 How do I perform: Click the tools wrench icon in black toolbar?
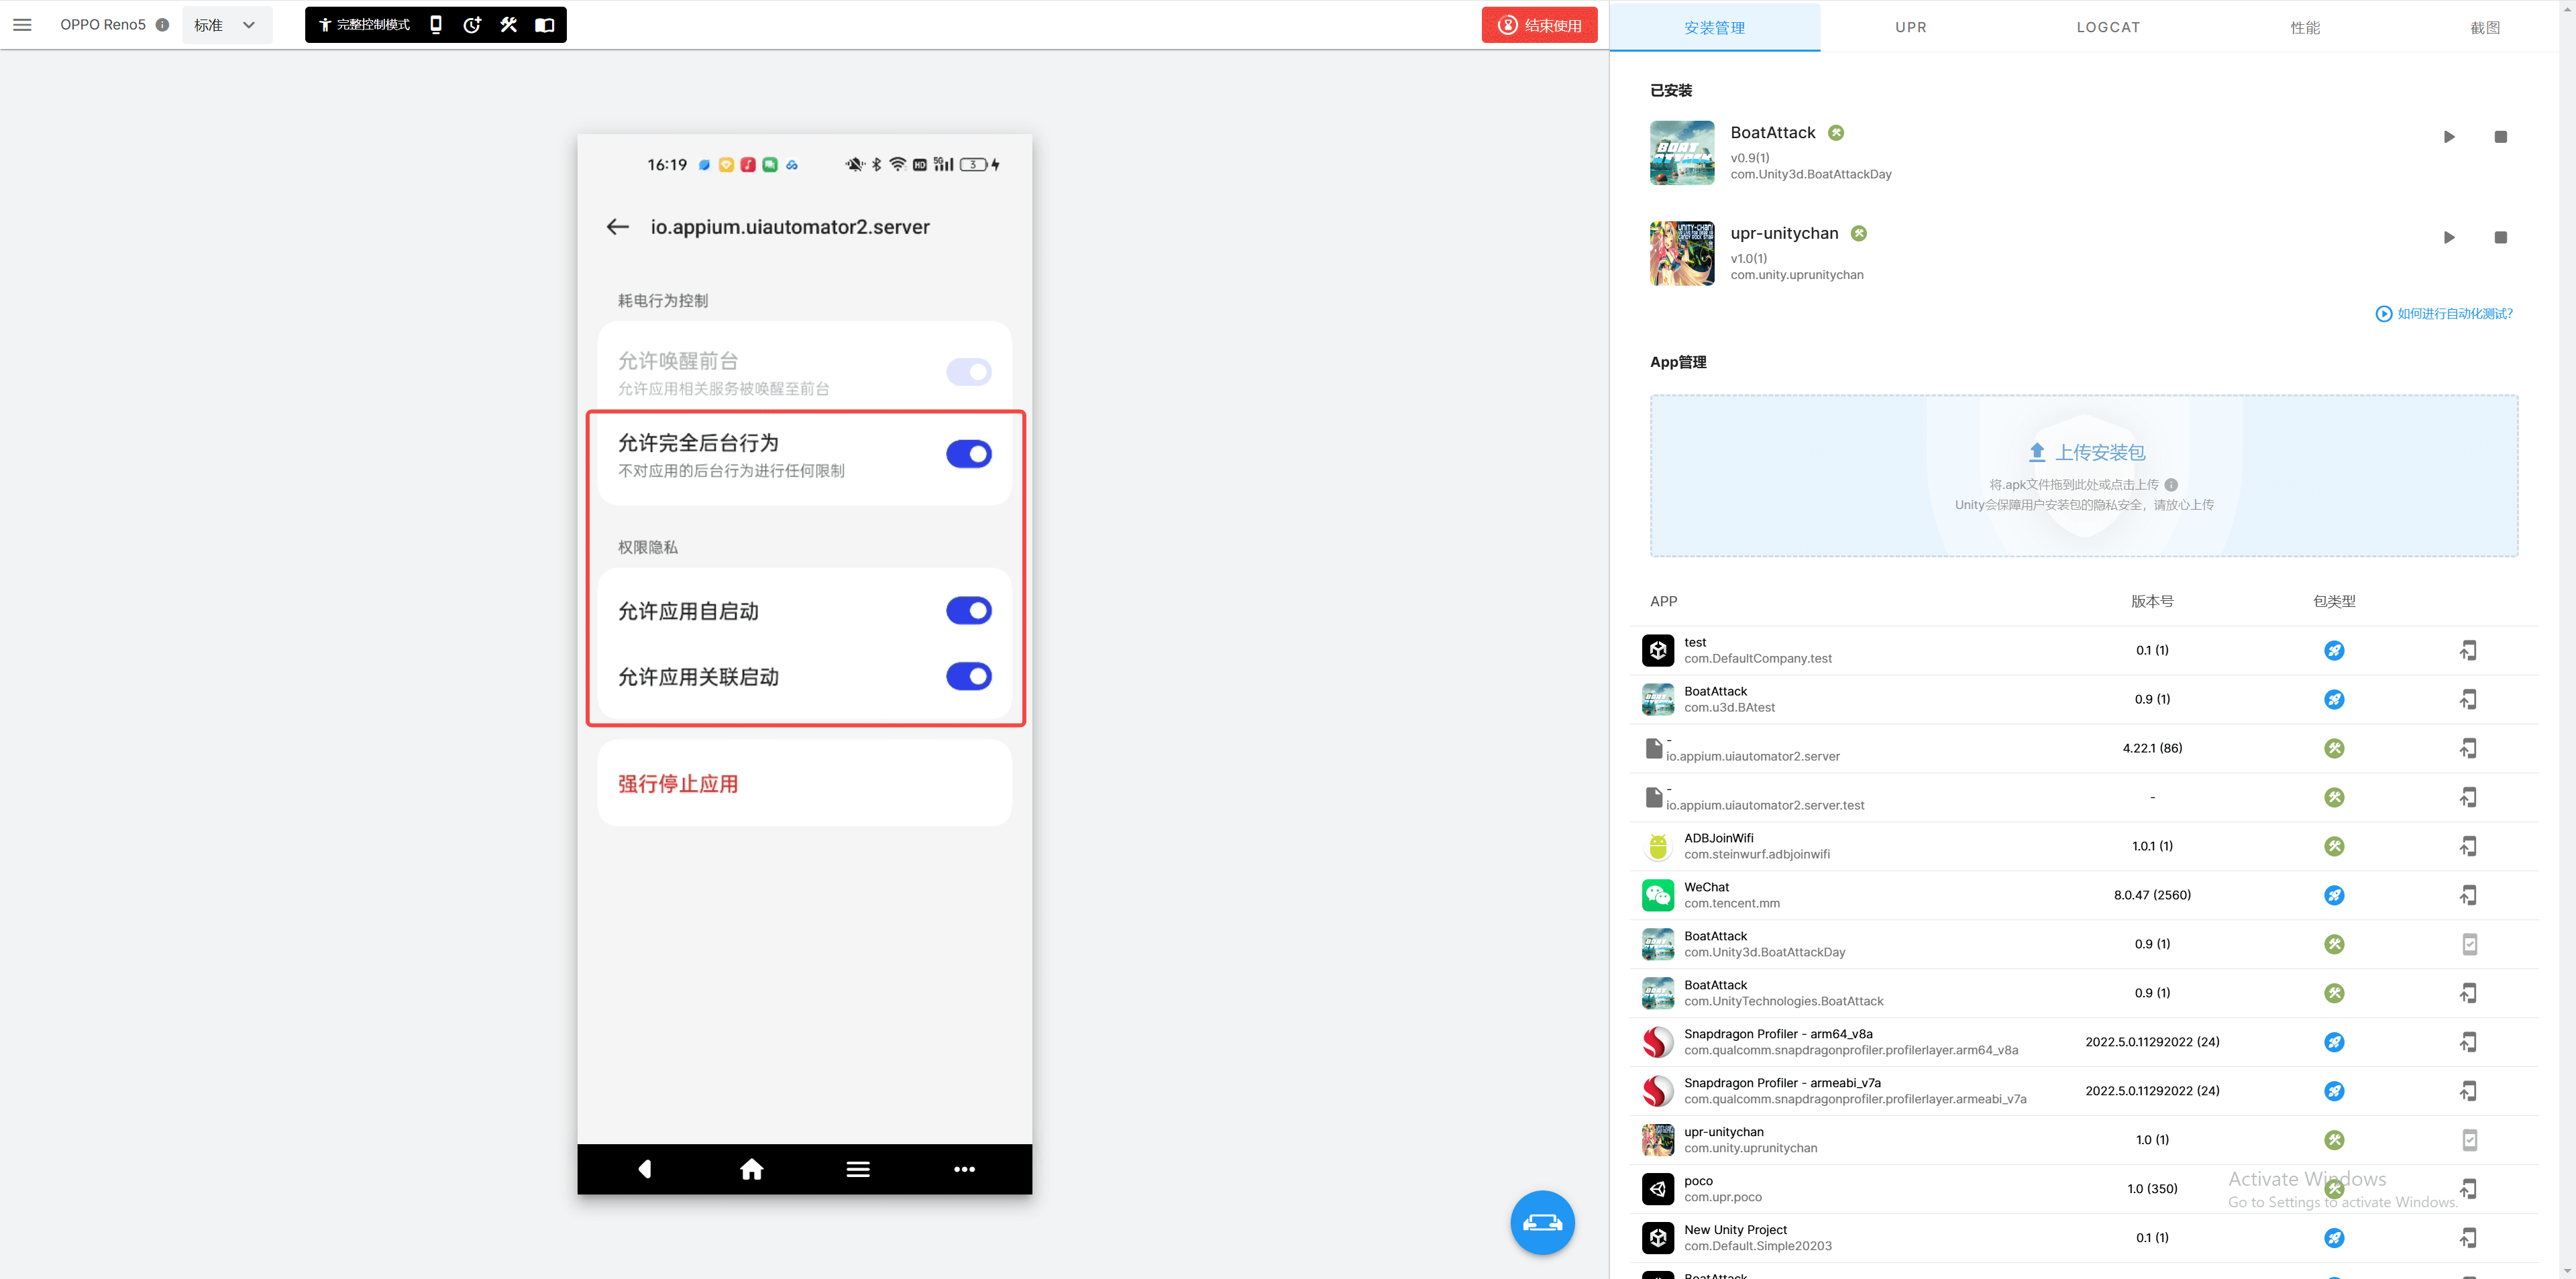(508, 25)
